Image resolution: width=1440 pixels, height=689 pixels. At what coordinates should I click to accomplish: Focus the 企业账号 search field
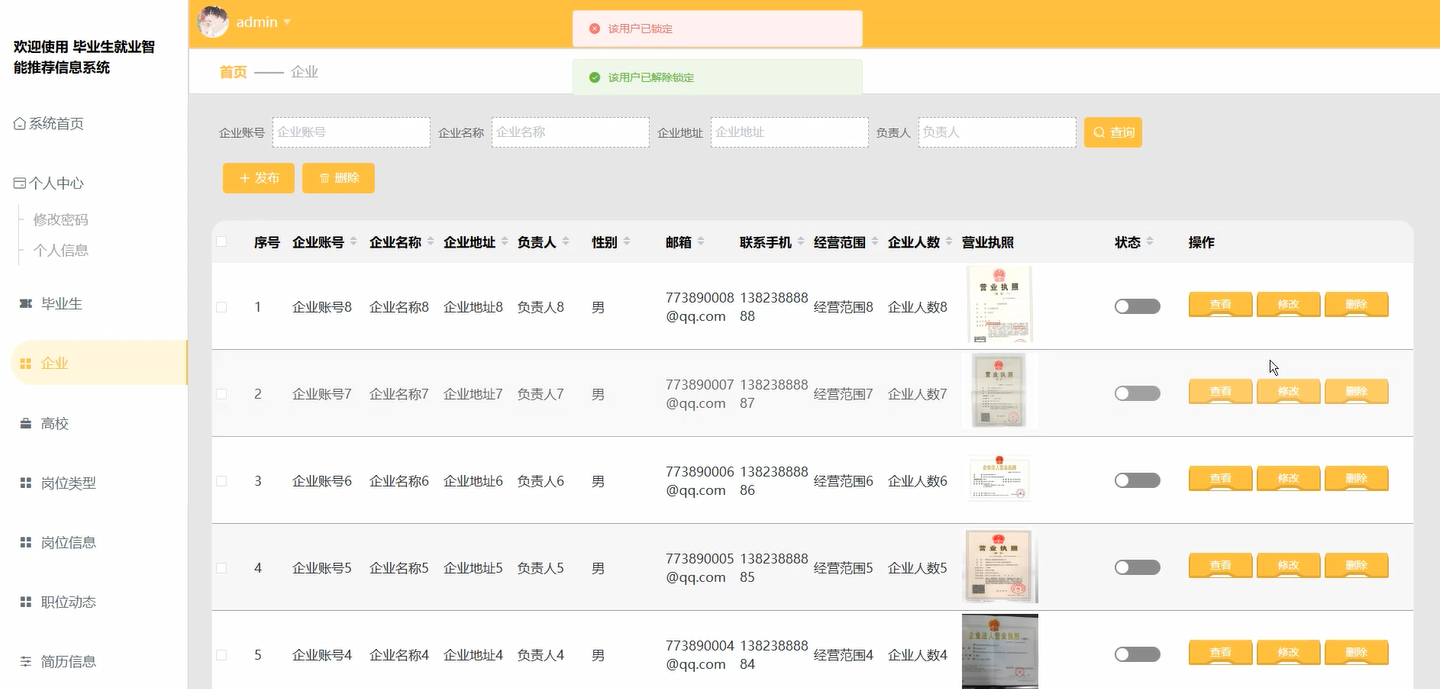[351, 132]
